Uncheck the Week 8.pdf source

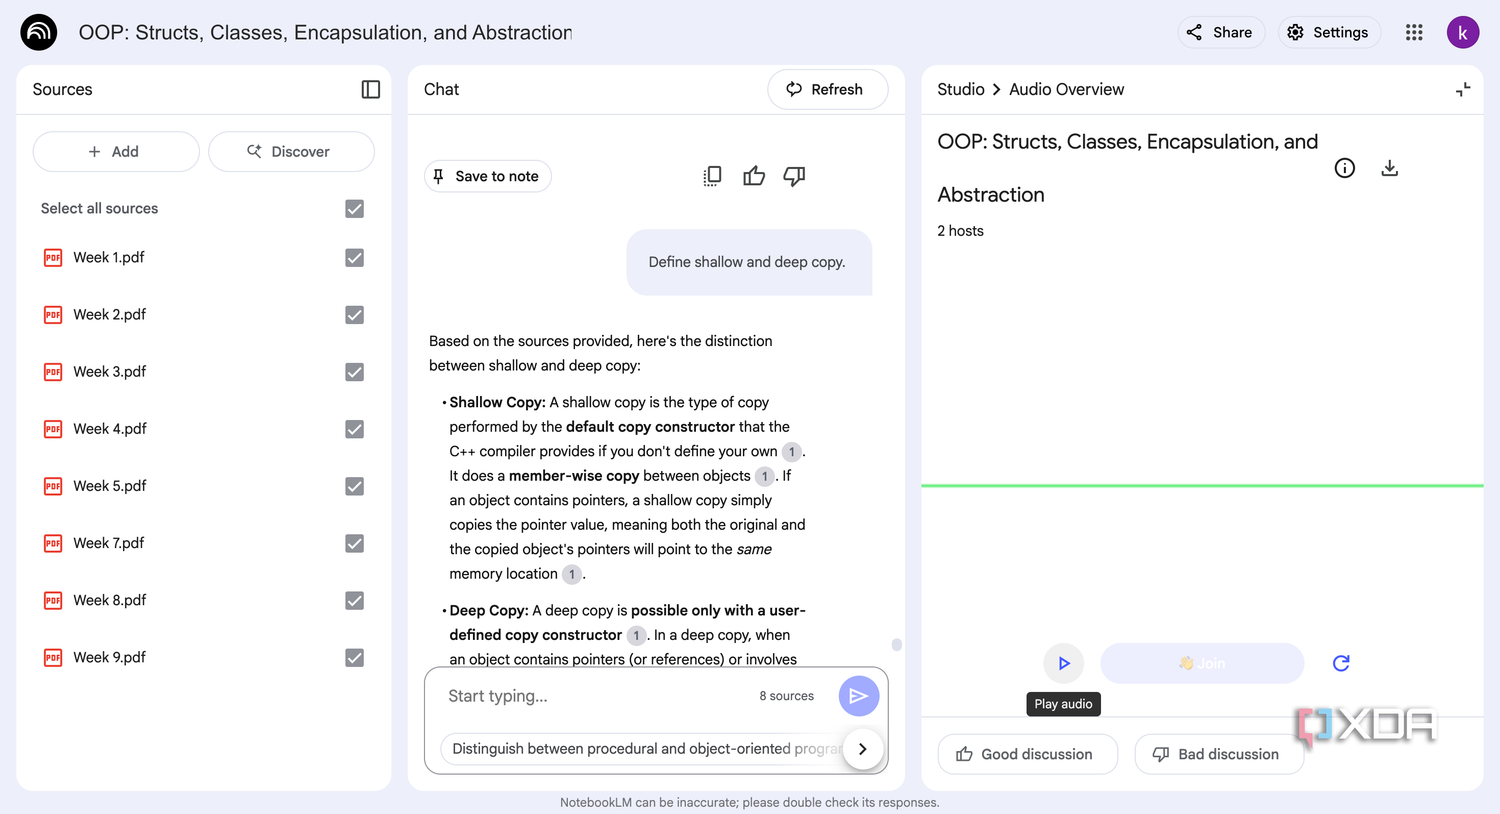click(x=354, y=600)
